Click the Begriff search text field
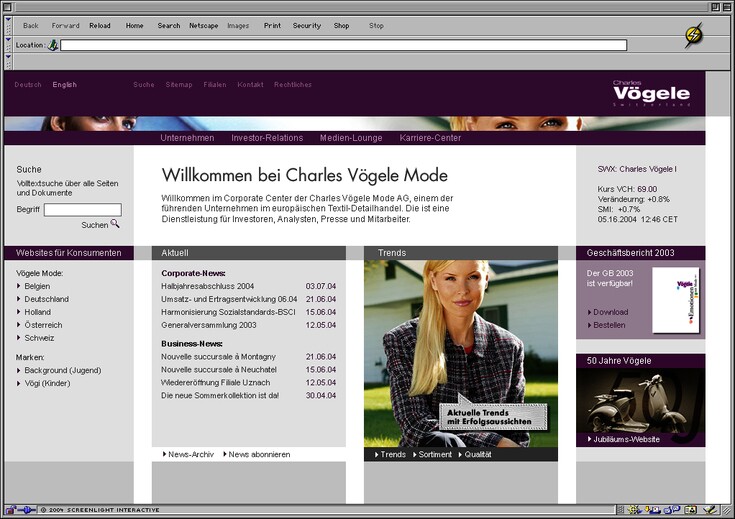The height and width of the screenshot is (519, 735). pyautogui.click(x=82, y=210)
